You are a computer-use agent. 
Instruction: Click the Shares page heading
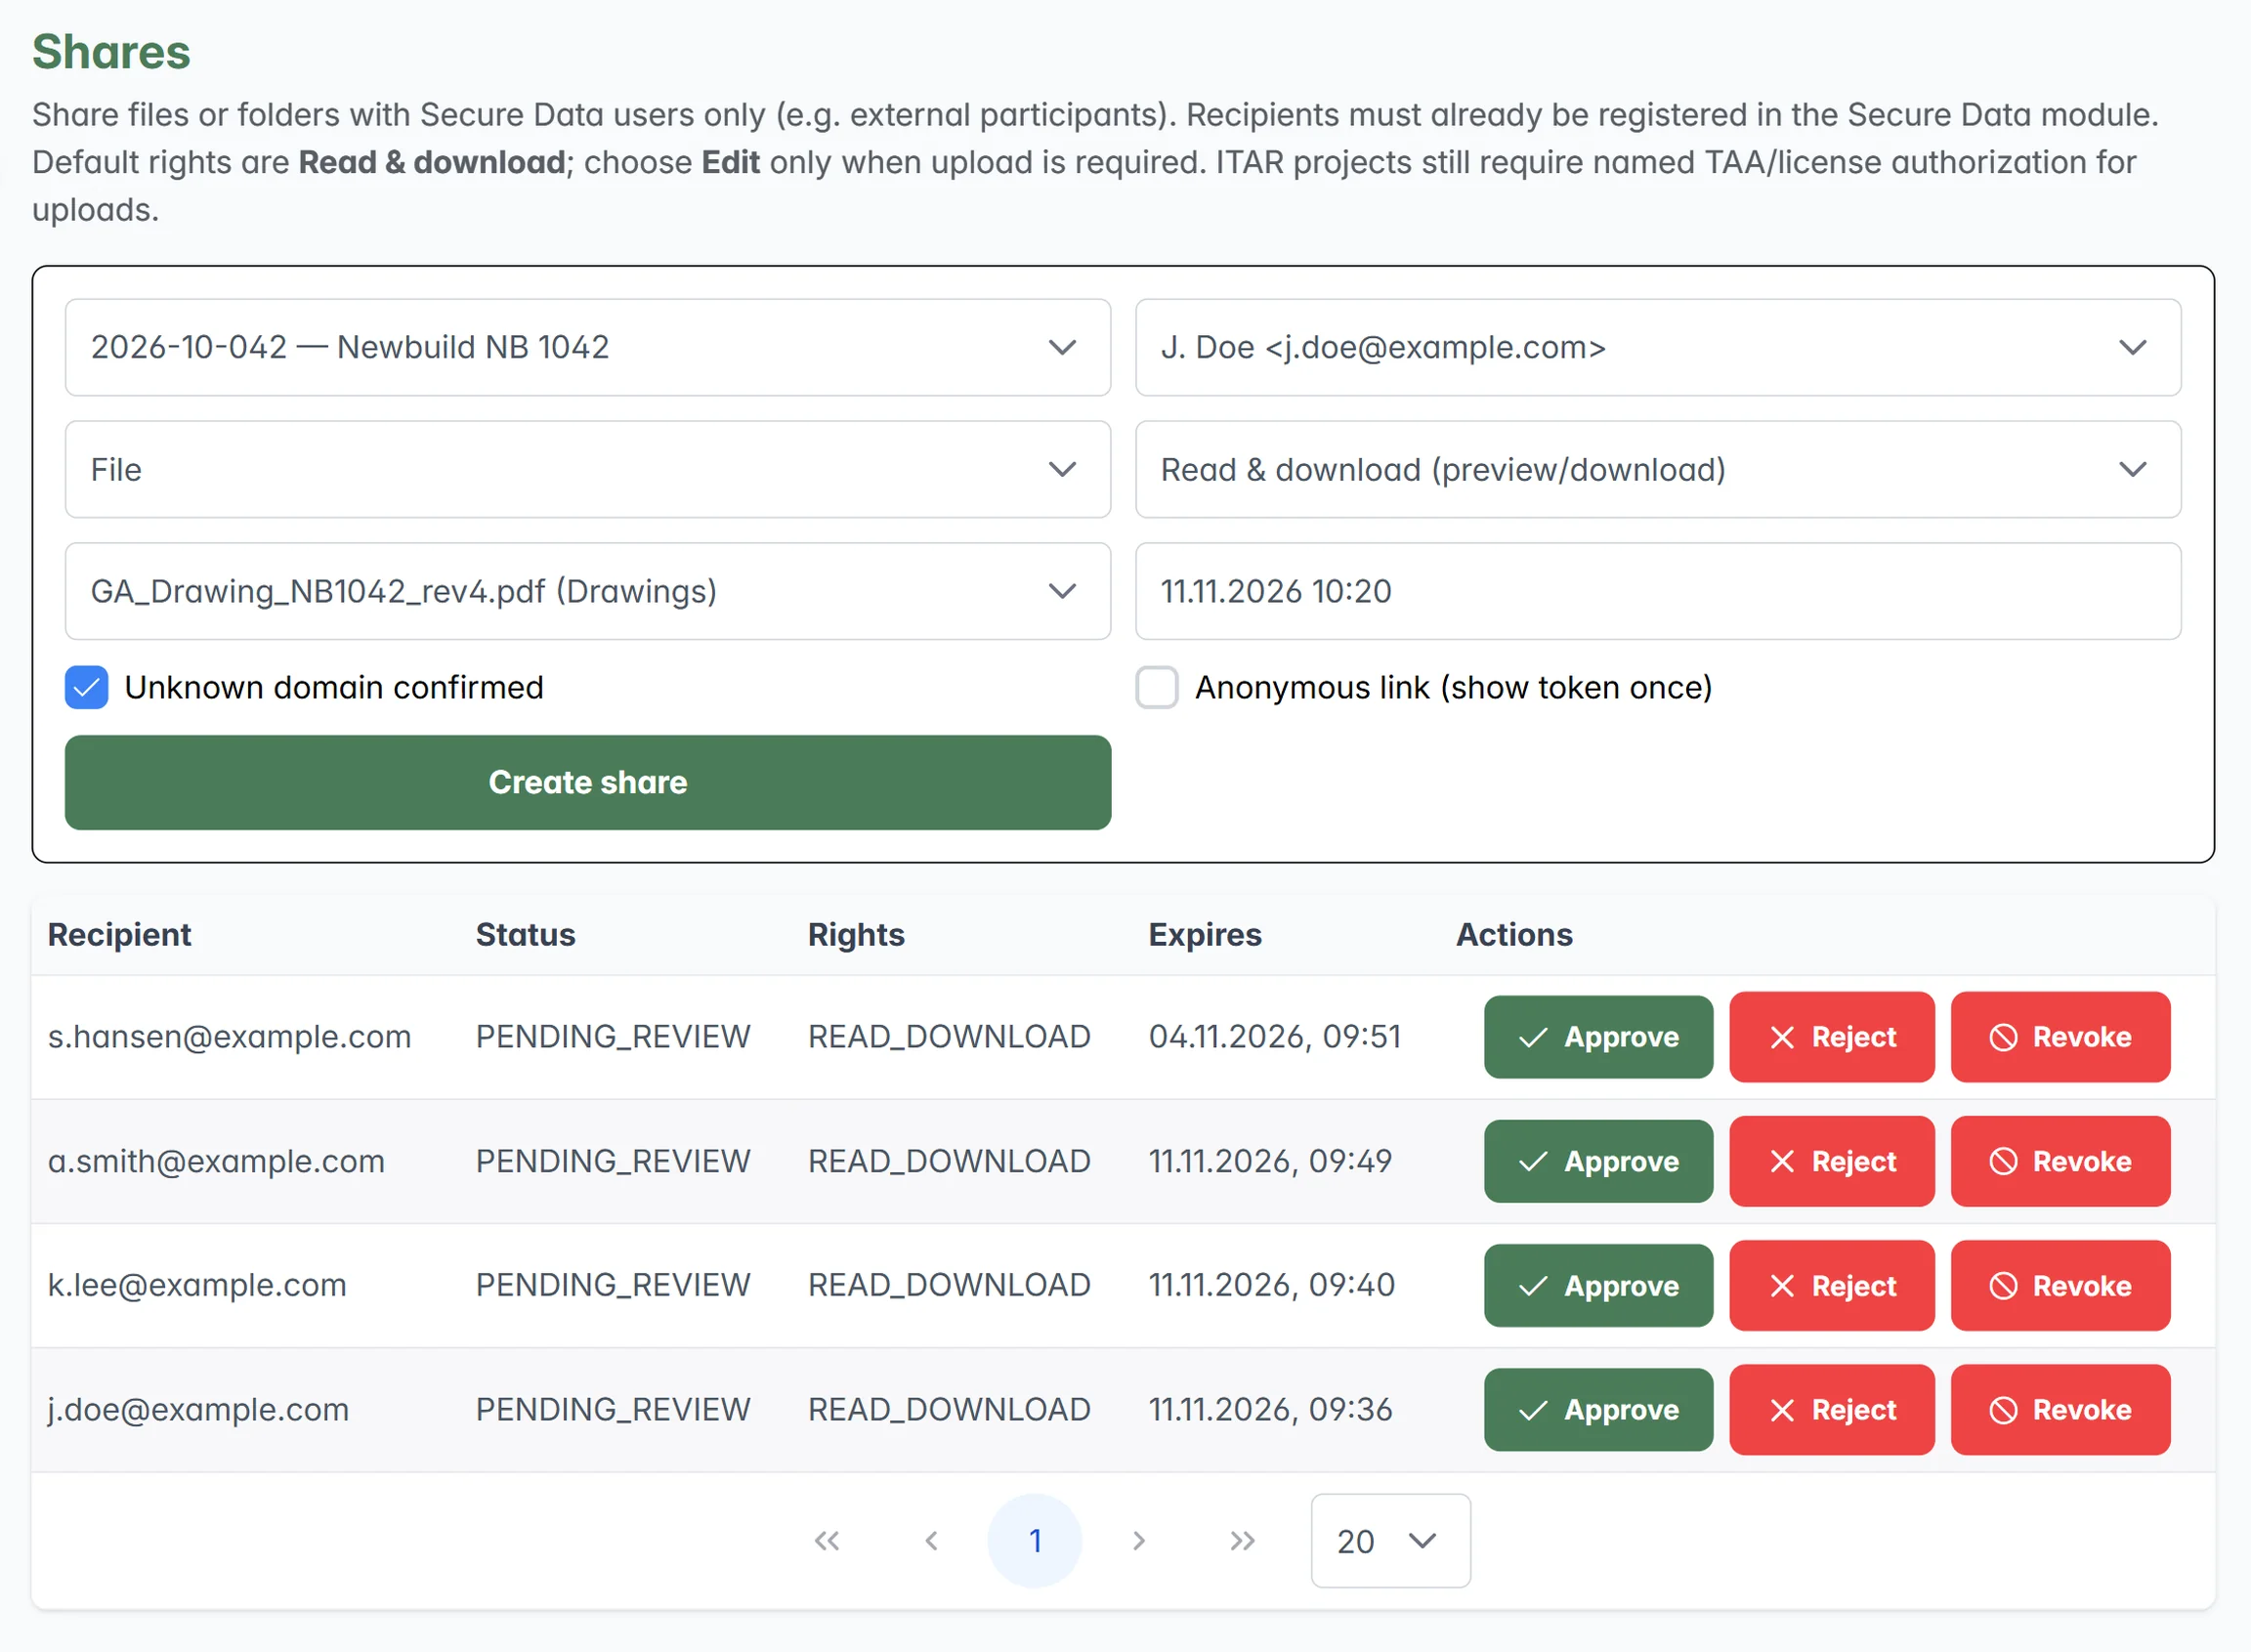point(111,52)
